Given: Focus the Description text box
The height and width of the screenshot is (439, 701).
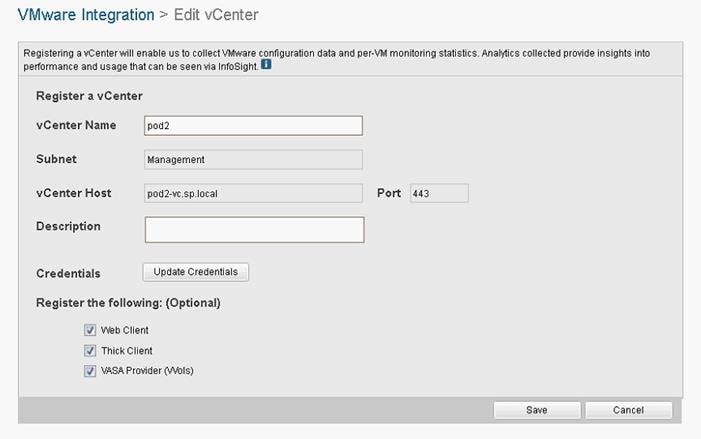Looking at the screenshot, I should click(254, 230).
